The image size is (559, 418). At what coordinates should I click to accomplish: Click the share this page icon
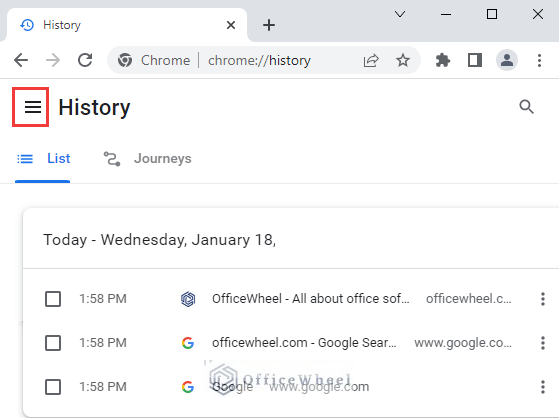coord(371,60)
